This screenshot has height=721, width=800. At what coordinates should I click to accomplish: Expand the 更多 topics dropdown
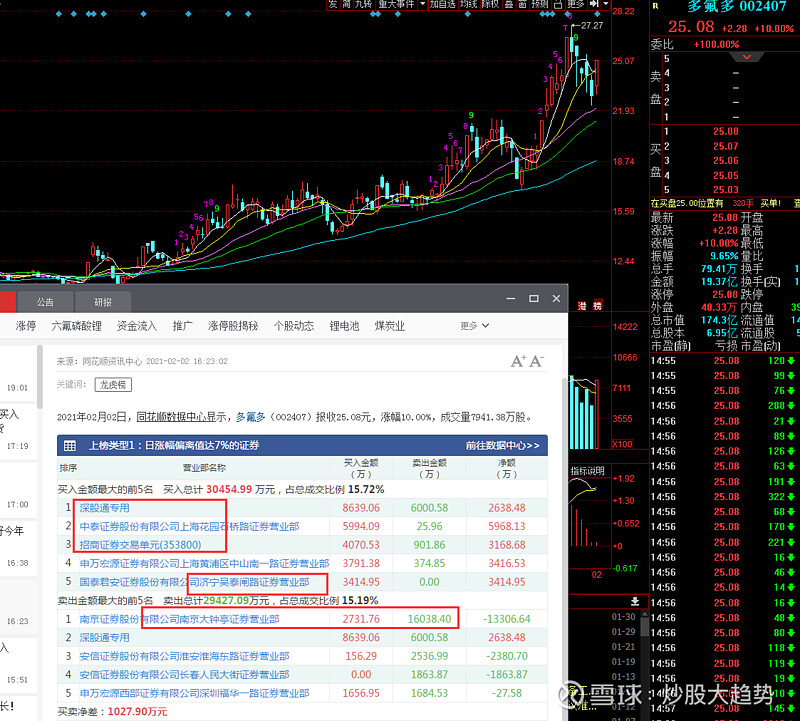click(x=474, y=326)
